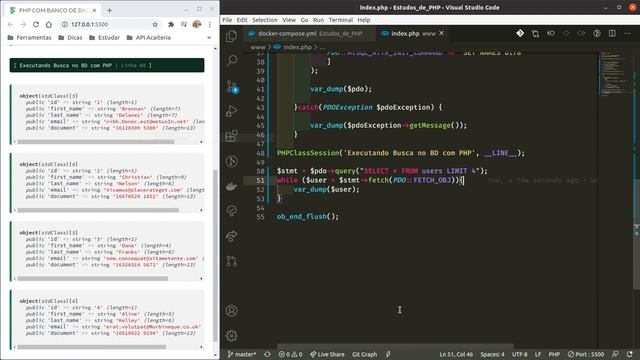Click the feedback icon in status bar
Image resolution: width=640 pixels, height=360 pixels.
click(616, 354)
